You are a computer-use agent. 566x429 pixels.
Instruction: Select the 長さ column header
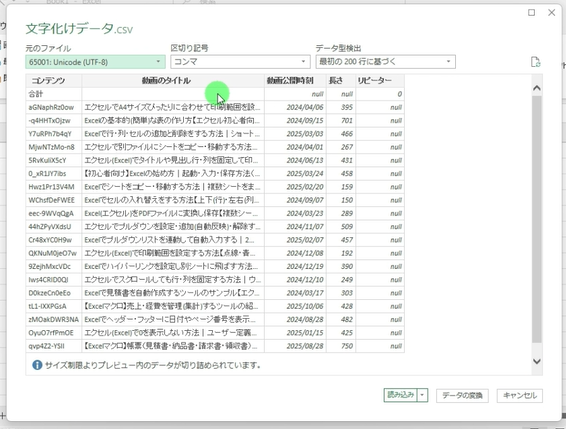pos(341,81)
